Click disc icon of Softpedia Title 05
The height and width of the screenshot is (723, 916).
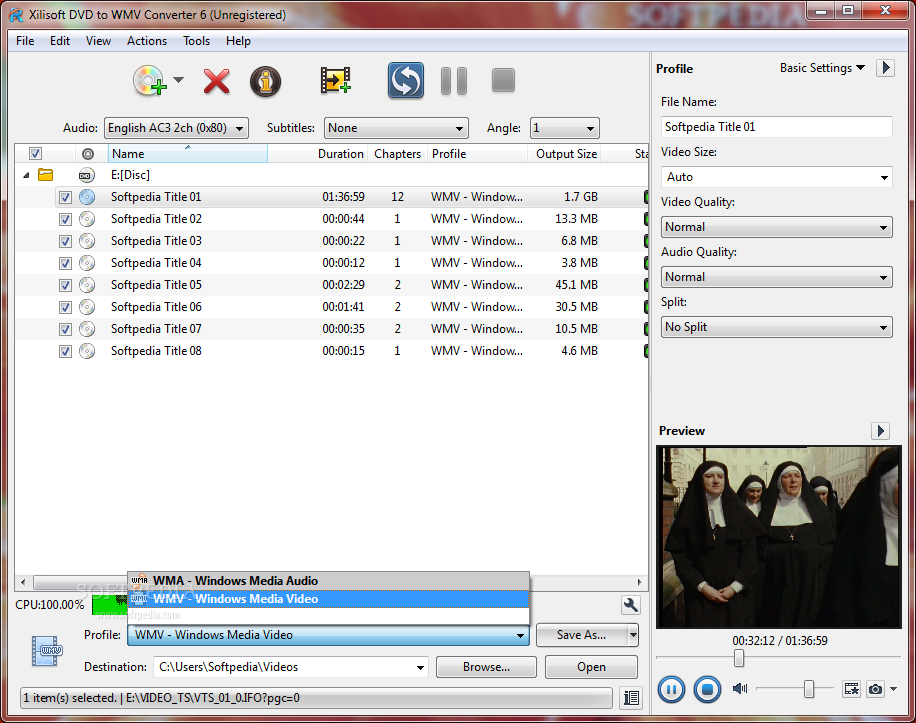click(87, 285)
